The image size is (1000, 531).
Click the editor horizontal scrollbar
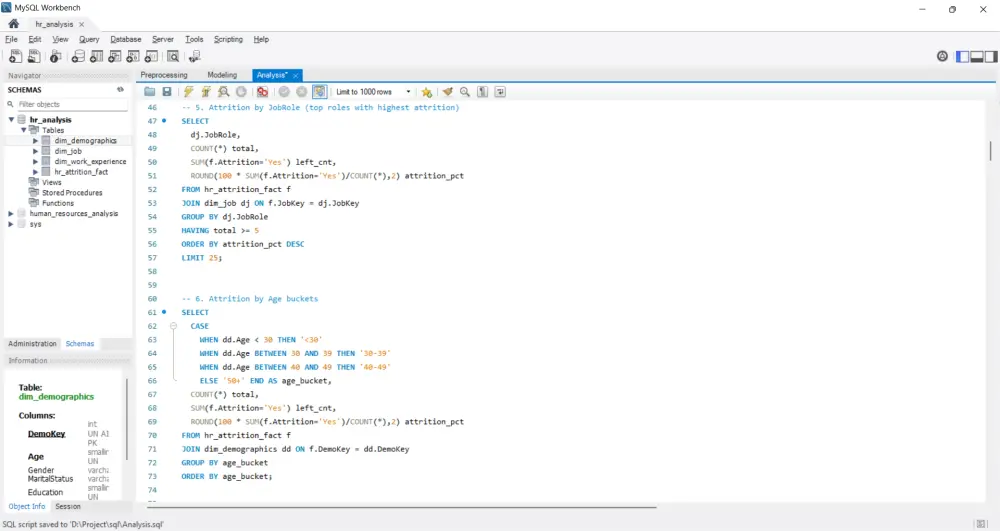[401, 507]
